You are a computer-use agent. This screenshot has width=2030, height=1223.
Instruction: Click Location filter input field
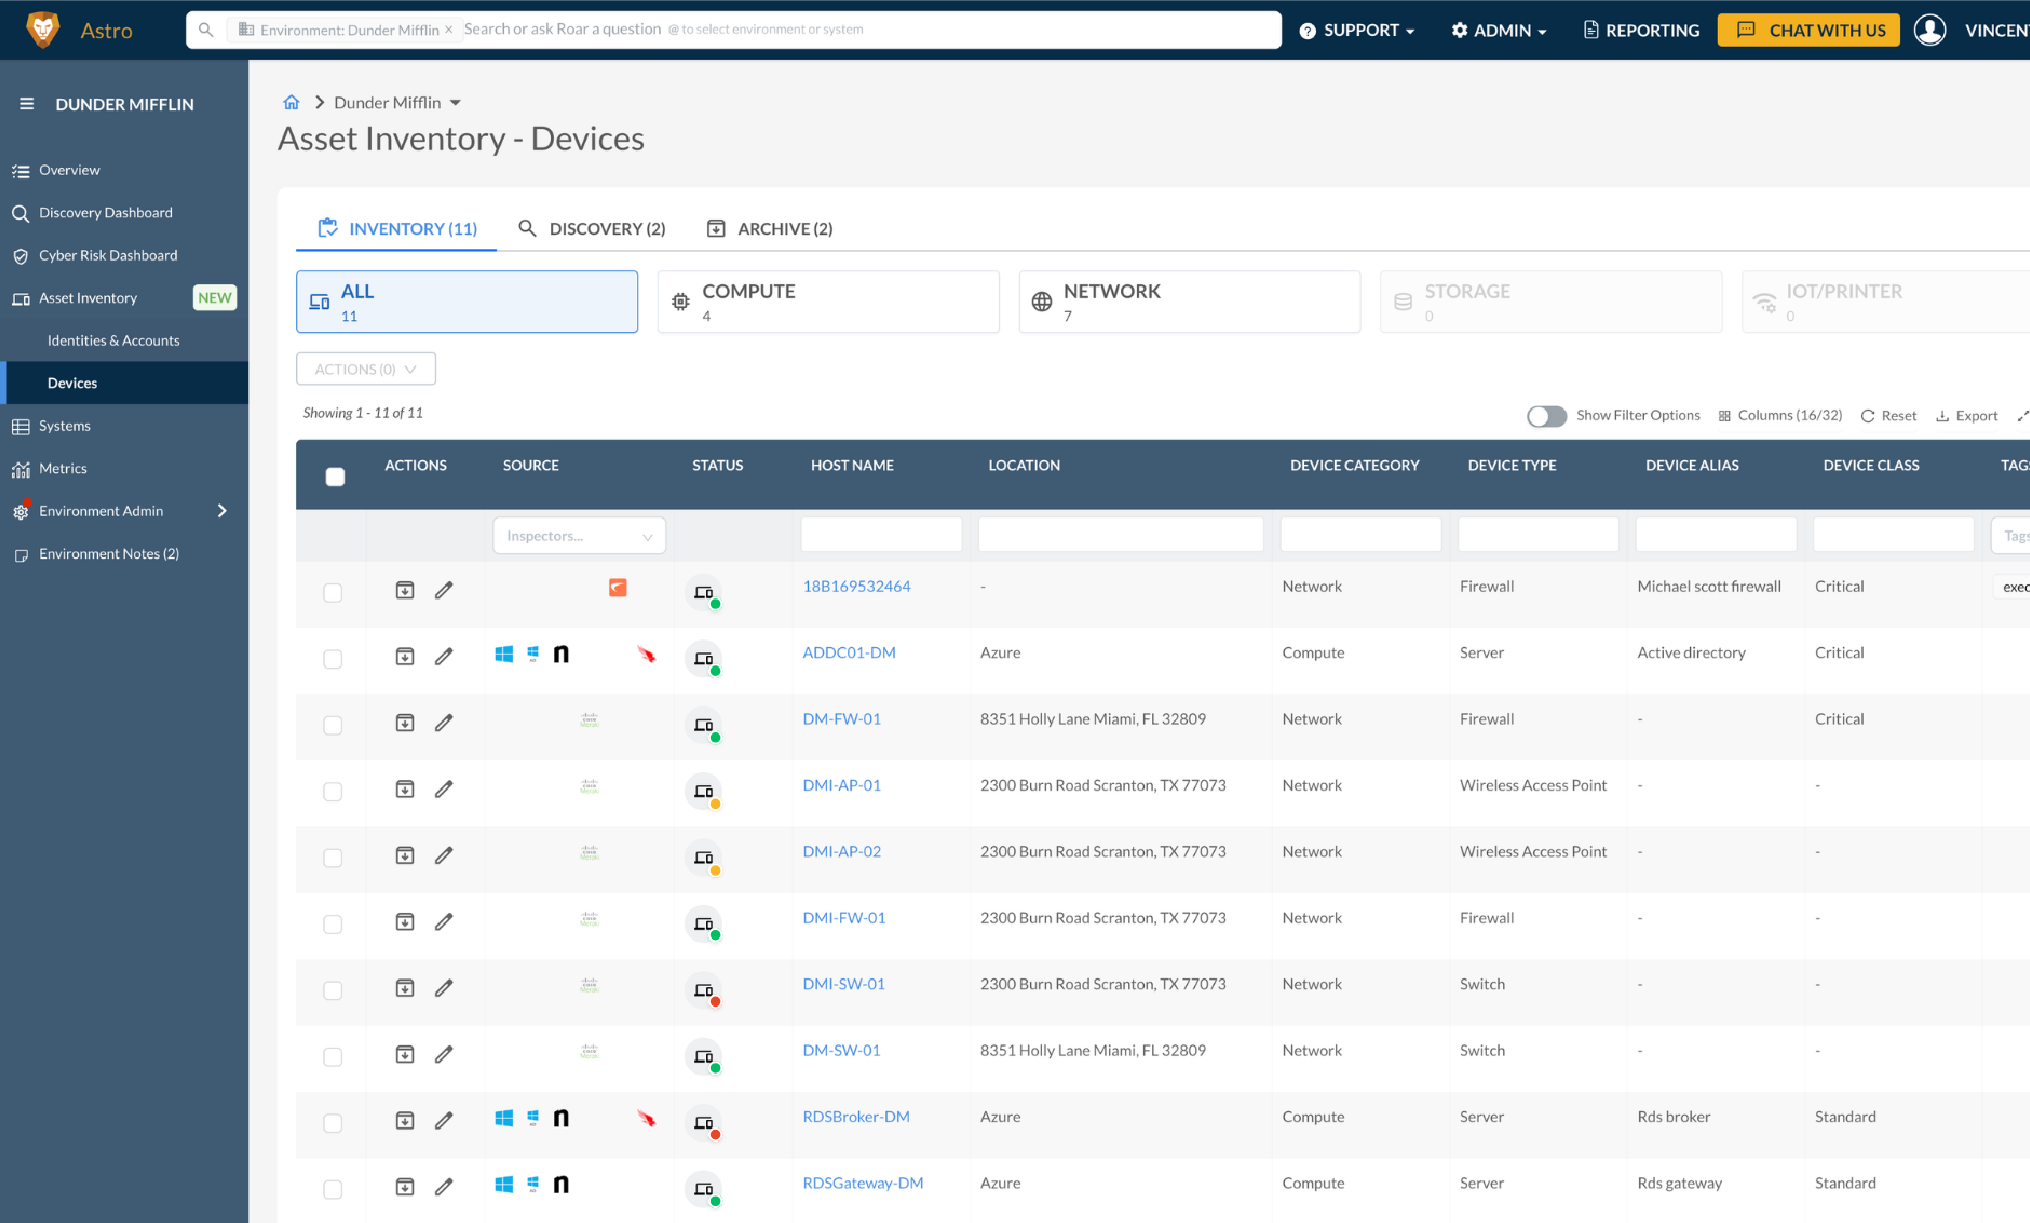(x=1120, y=535)
